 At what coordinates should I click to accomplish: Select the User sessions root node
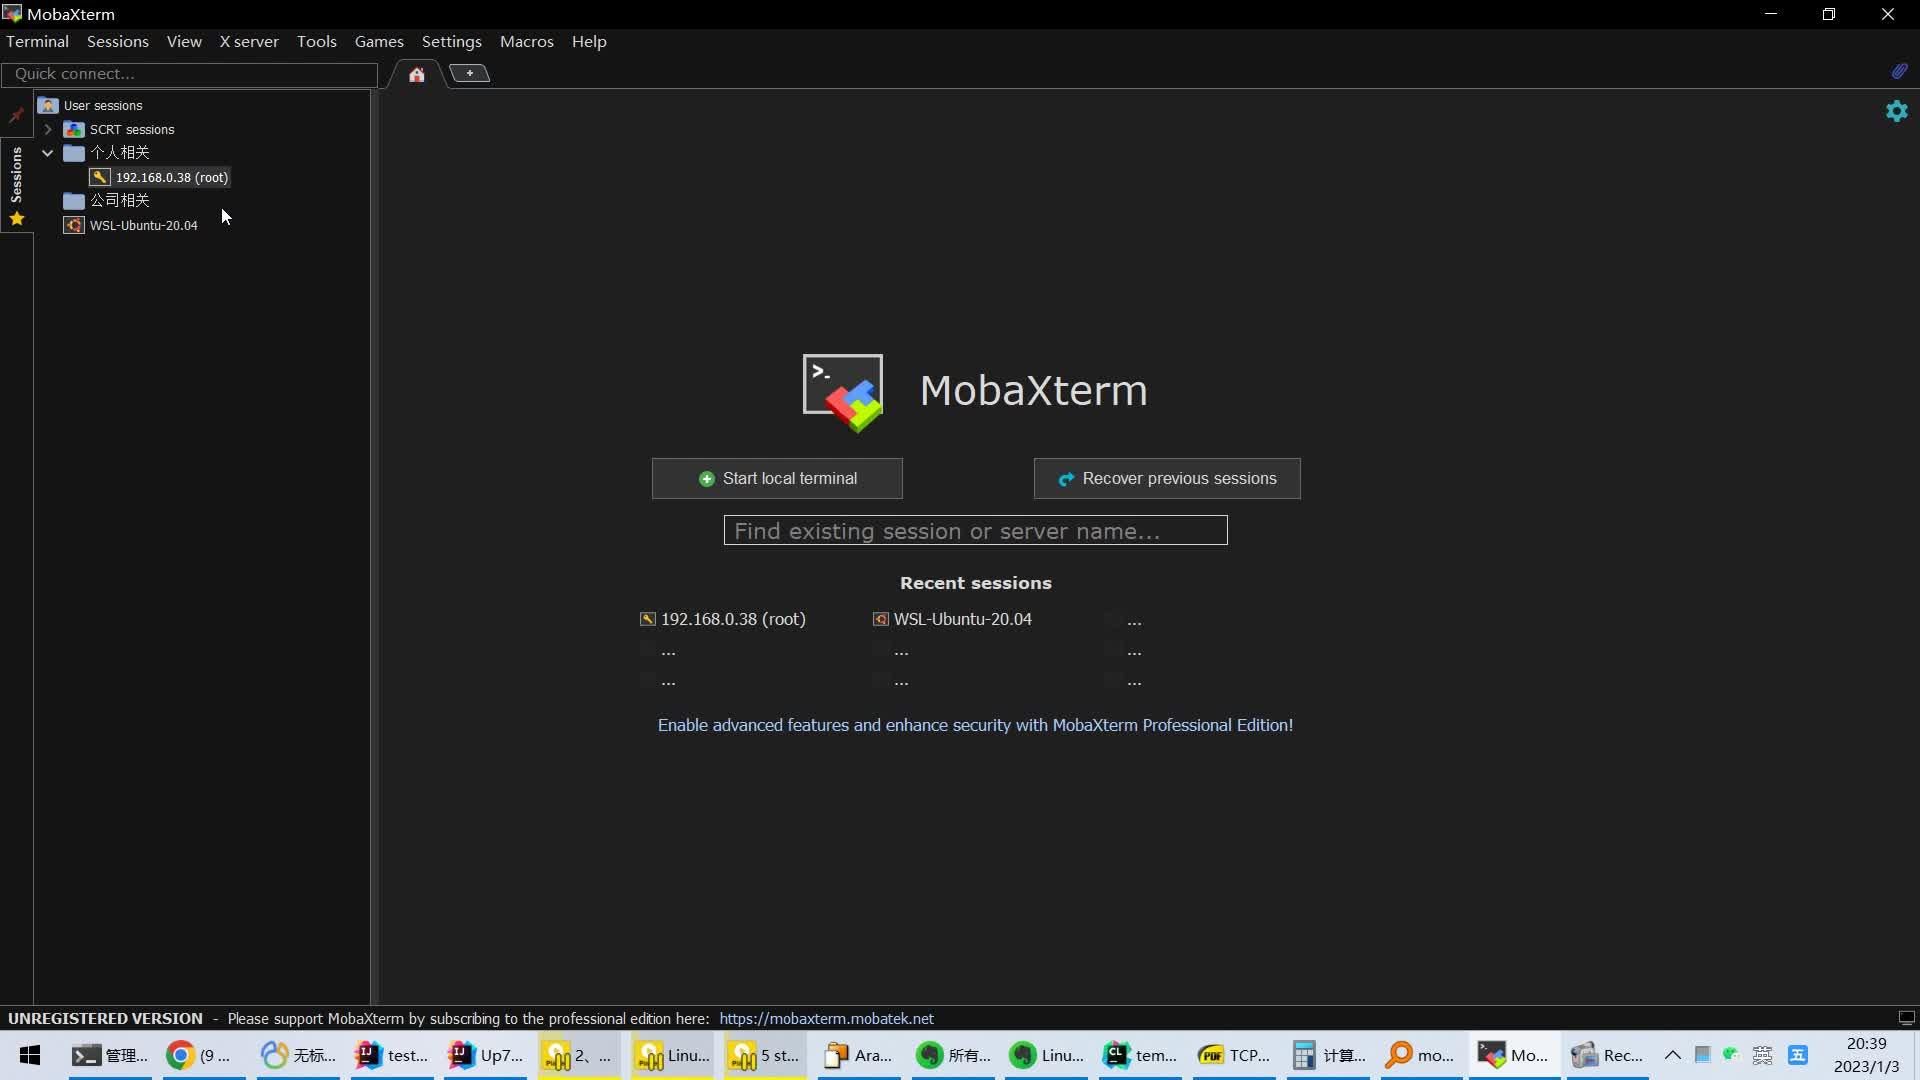pos(101,105)
